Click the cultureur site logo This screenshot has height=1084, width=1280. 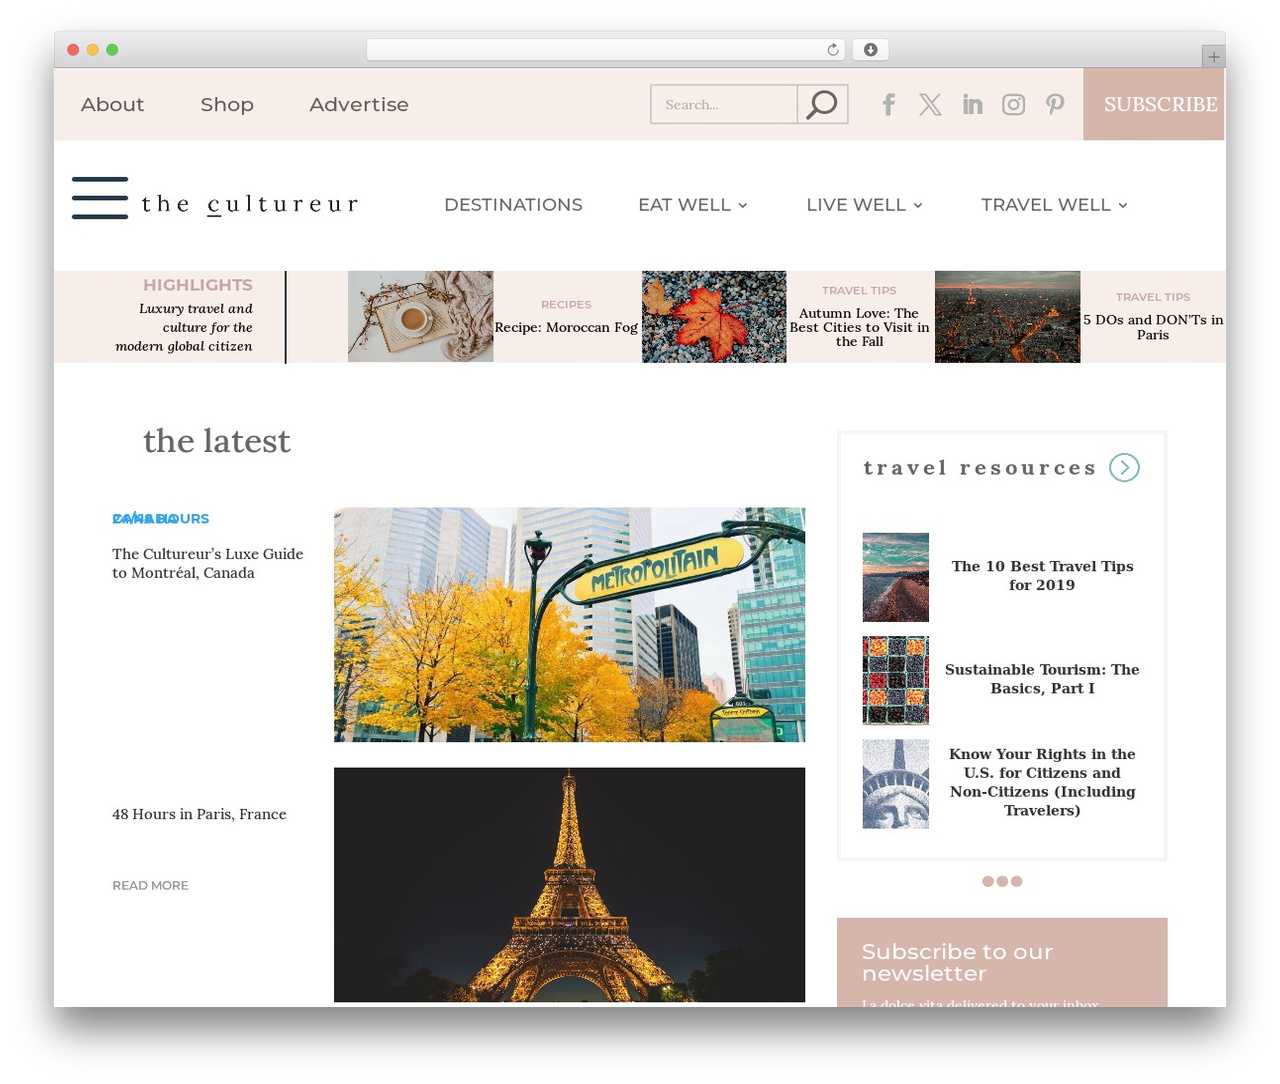click(250, 204)
